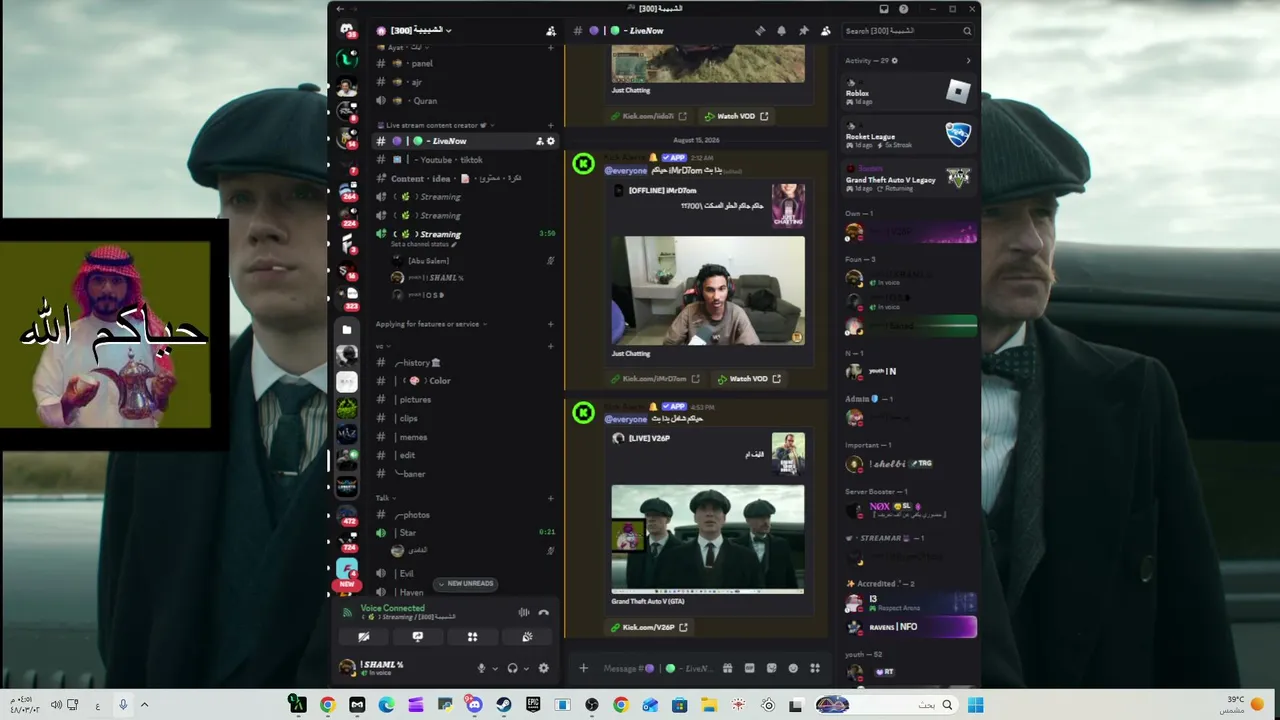Open the Youtube tiktok channel
Viewport: 1280px width, 720px height.
tap(464, 160)
